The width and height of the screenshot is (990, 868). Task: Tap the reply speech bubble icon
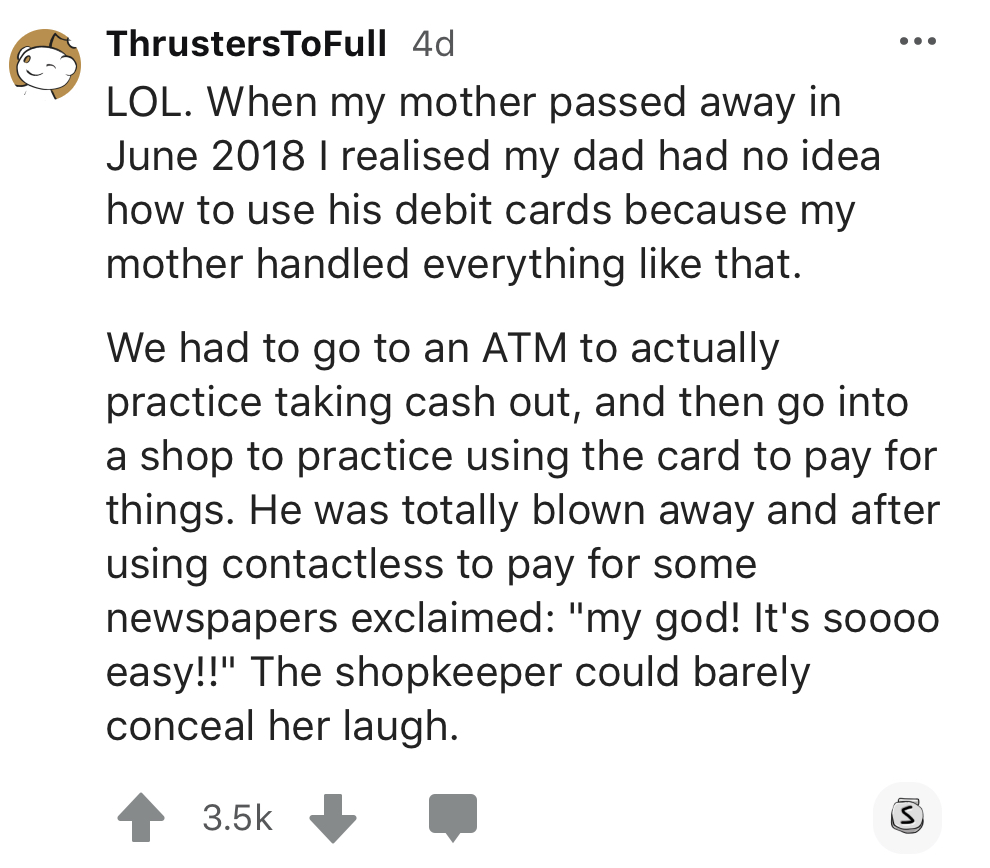coord(453,816)
